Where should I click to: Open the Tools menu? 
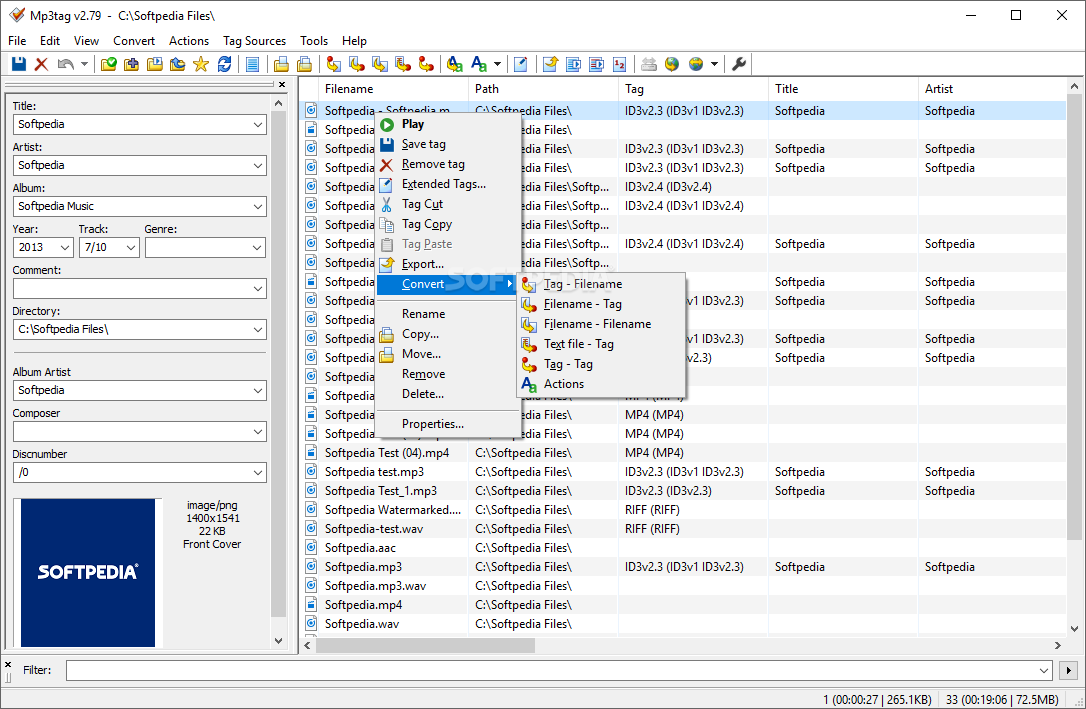pyautogui.click(x=314, y=41)
